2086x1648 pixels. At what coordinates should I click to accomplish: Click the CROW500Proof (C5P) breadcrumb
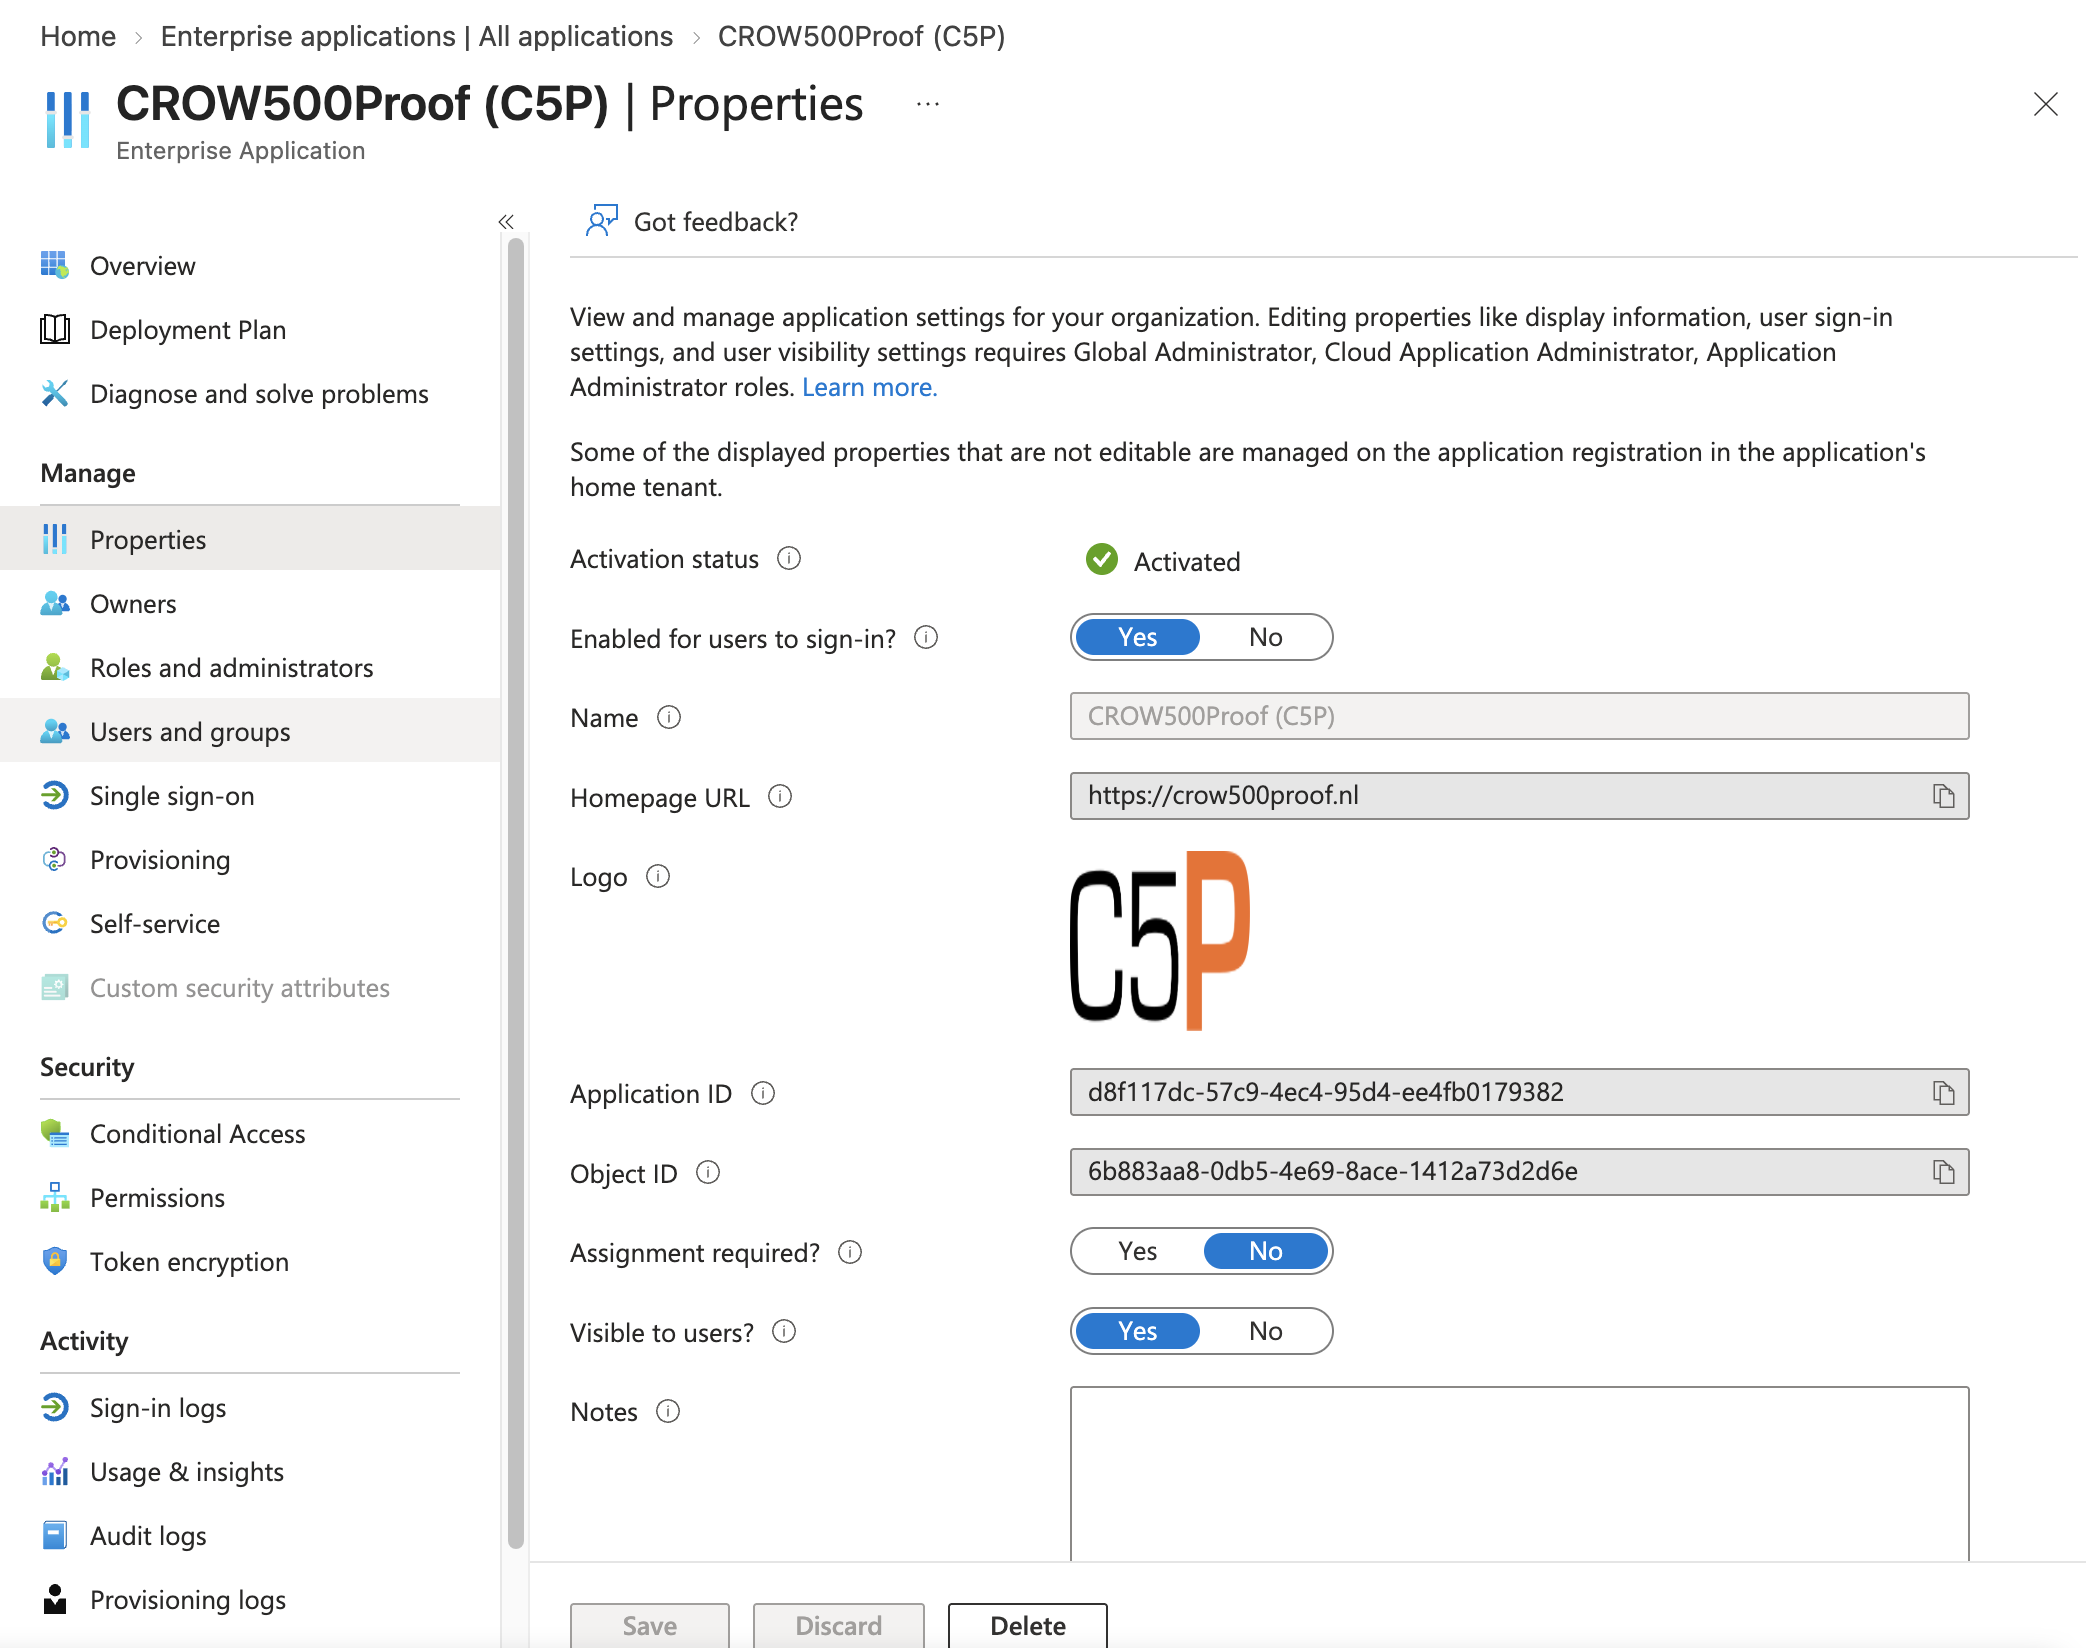click(x=861, y=36)
